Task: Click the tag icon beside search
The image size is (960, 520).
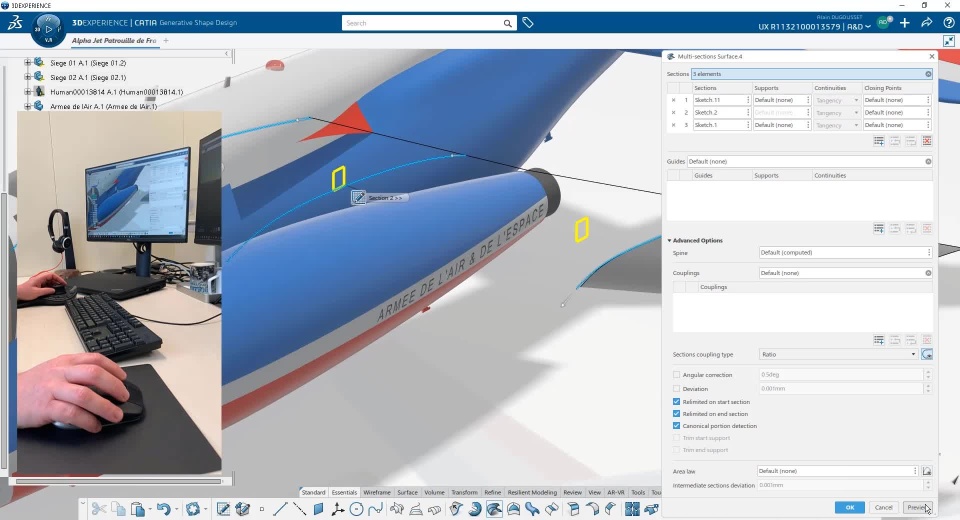Action: [x=528, y=23]
